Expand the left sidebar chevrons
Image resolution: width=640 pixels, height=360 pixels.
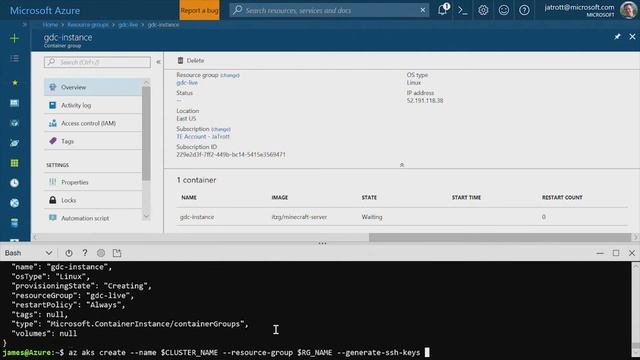coord(24,24)
